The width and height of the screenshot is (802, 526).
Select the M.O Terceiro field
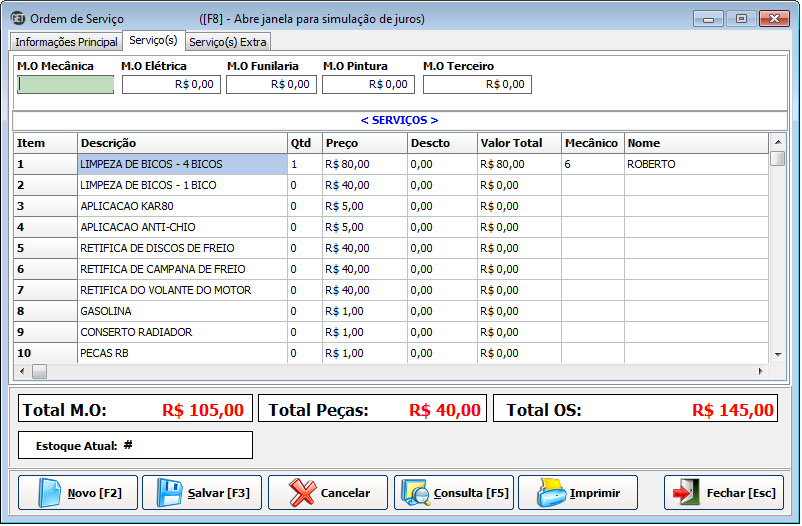coord(477,85)
